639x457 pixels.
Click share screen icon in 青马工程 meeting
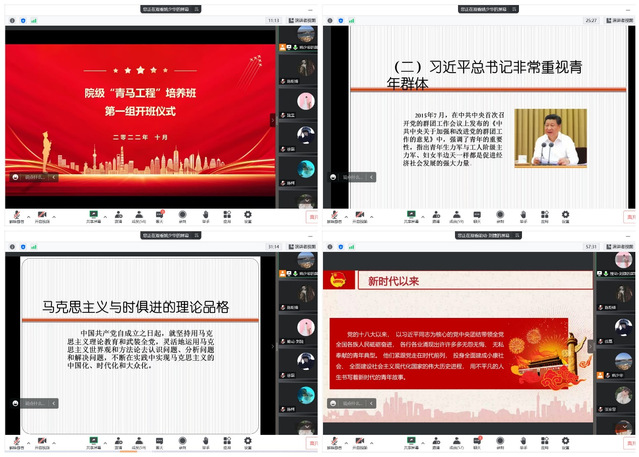[x=93, y=214]
